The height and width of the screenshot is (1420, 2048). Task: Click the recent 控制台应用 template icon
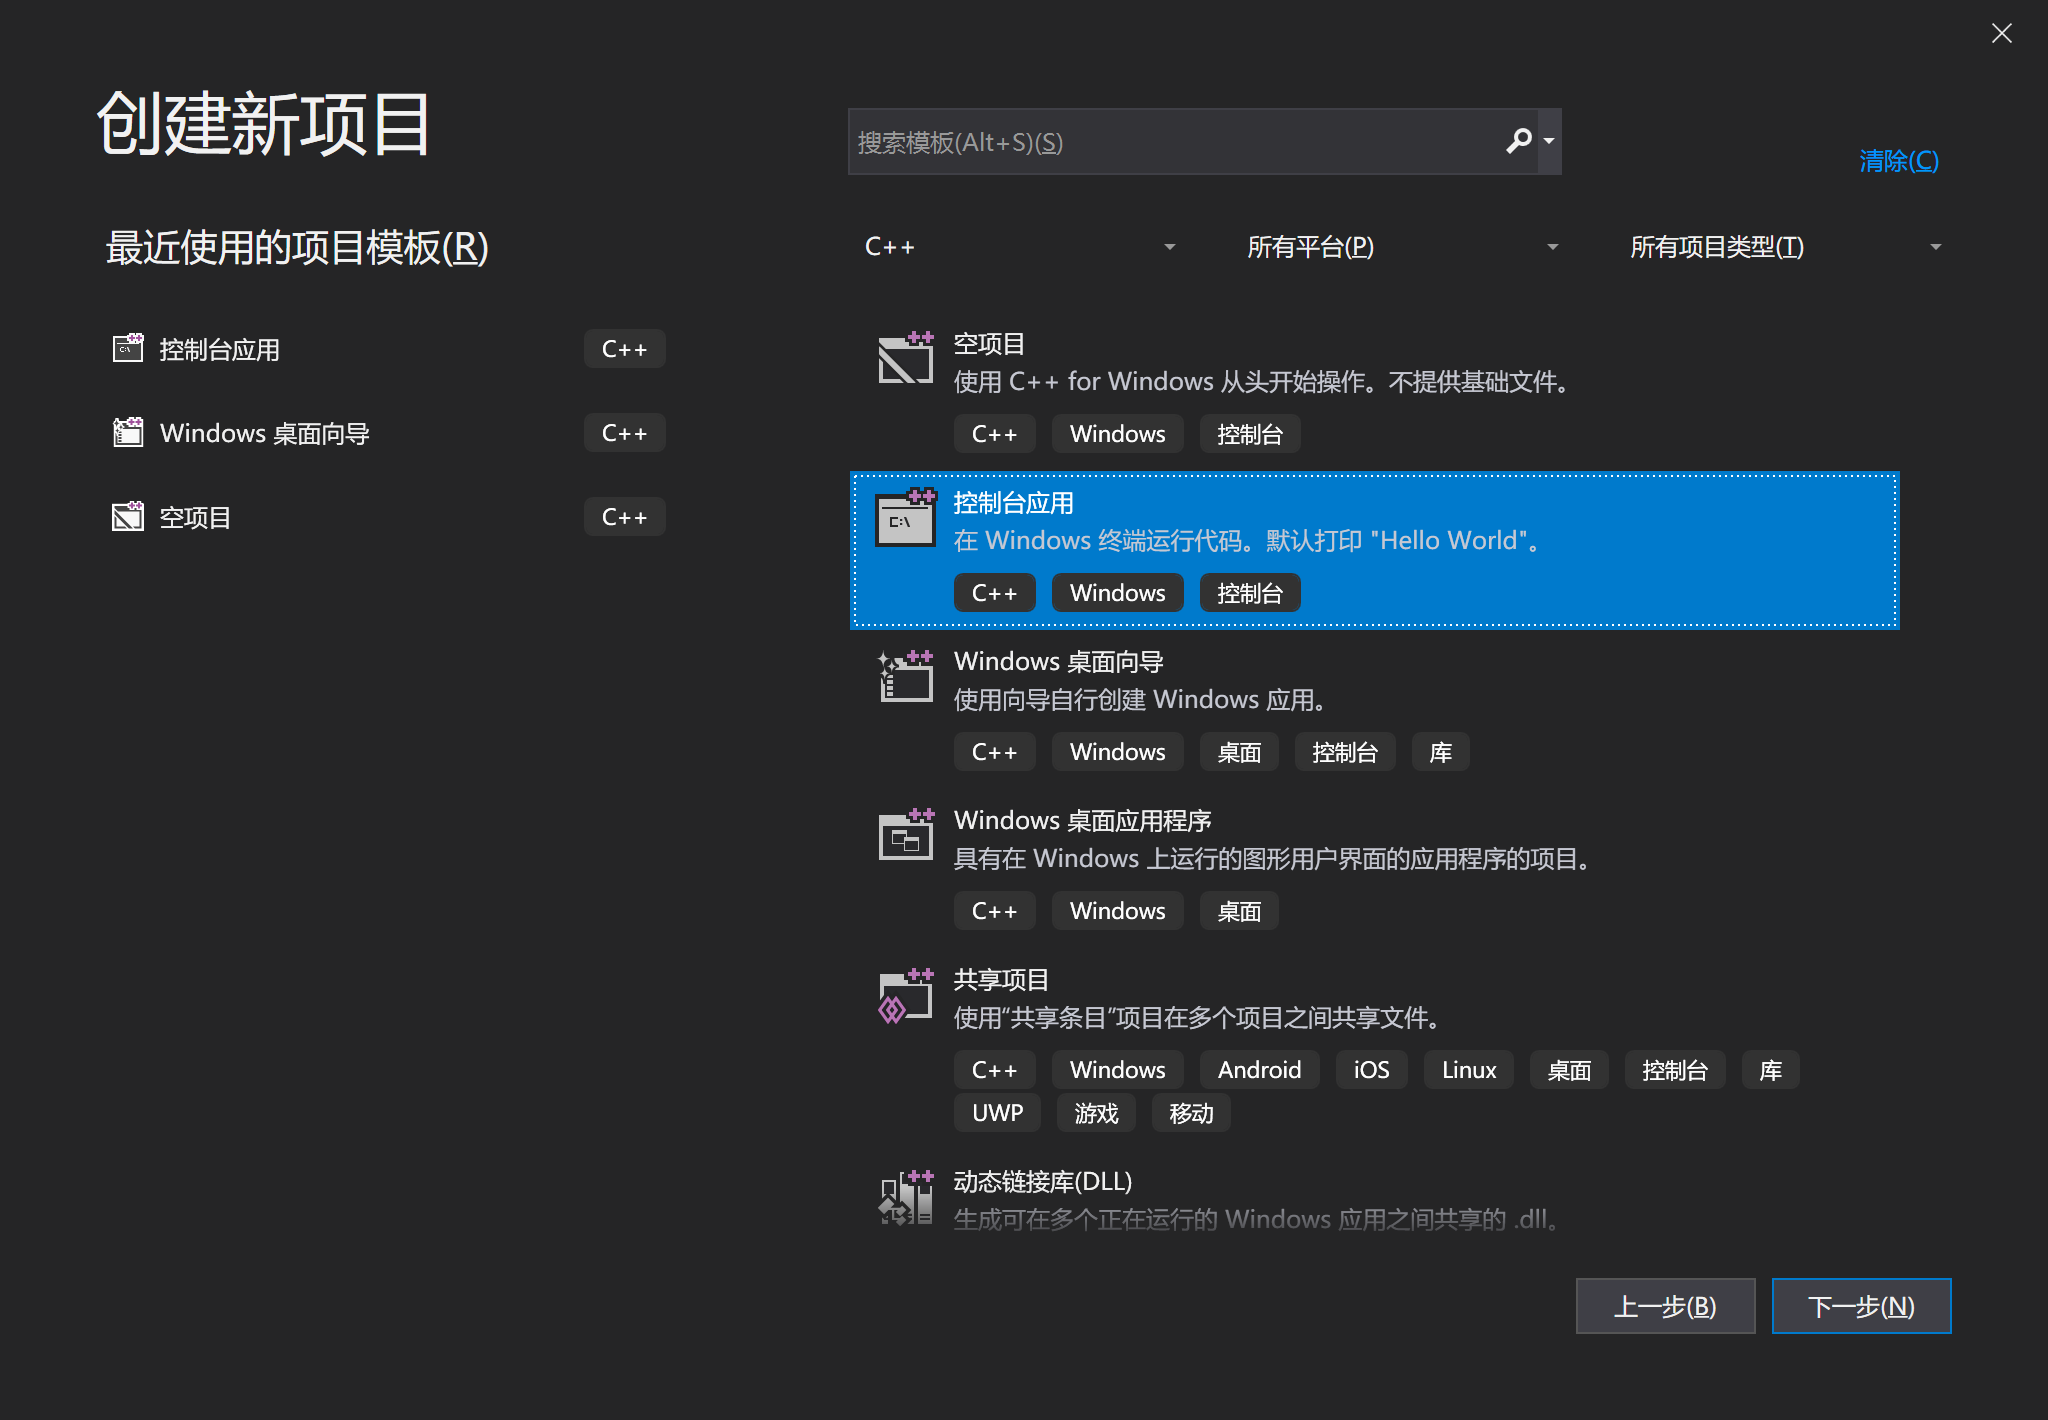128,348
